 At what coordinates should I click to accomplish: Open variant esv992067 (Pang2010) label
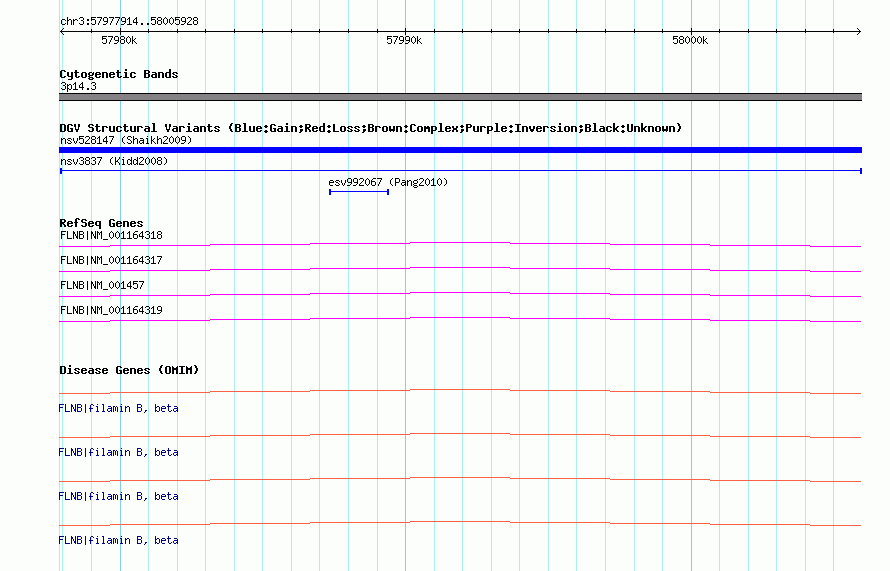click(388, 182)
